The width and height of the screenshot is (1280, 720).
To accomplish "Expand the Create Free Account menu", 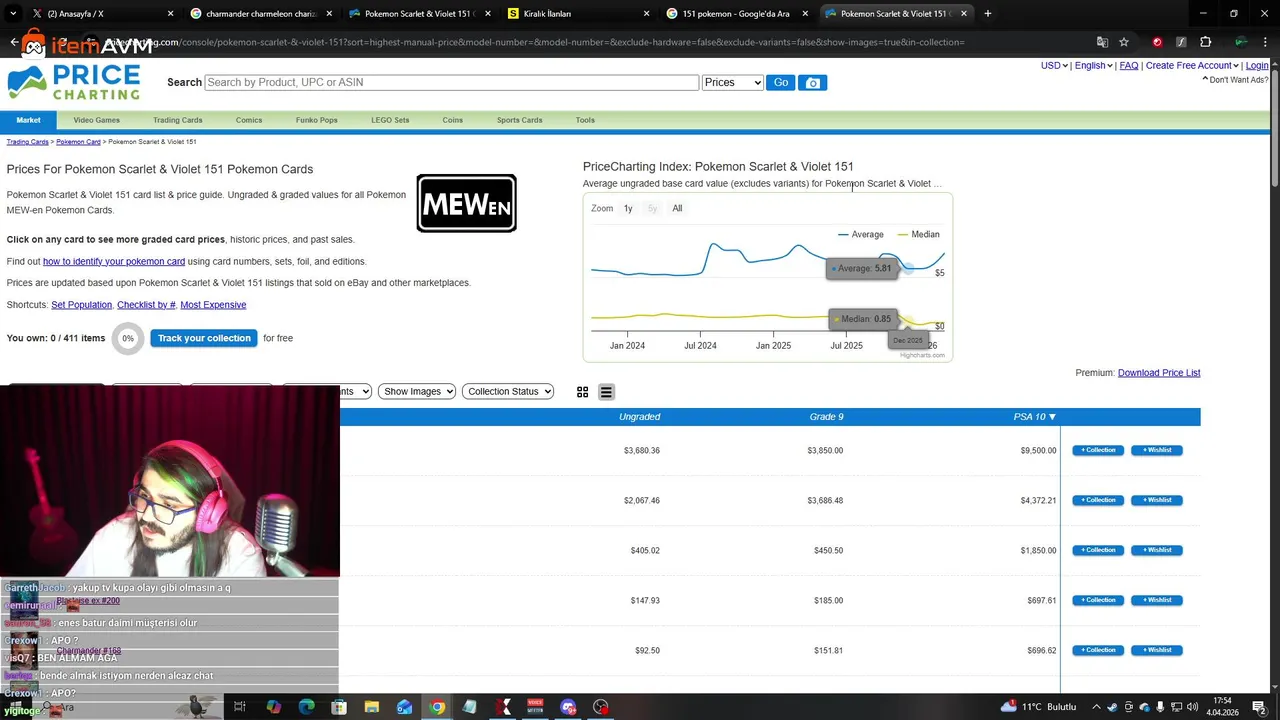I will [x=1192, y=66].
